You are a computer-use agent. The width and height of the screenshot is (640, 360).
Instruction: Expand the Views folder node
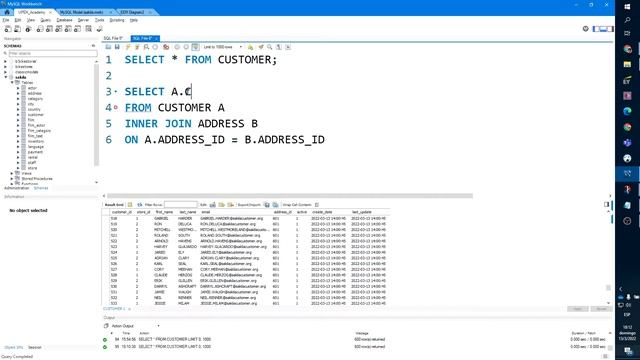pos(12,173)
